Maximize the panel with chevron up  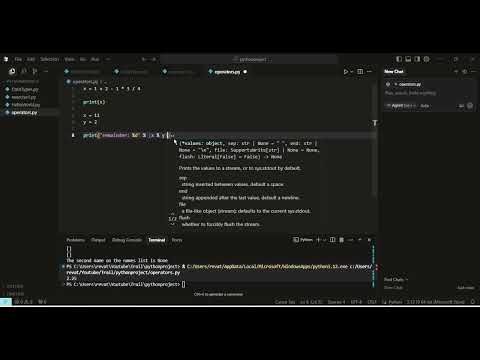[360, 240]
